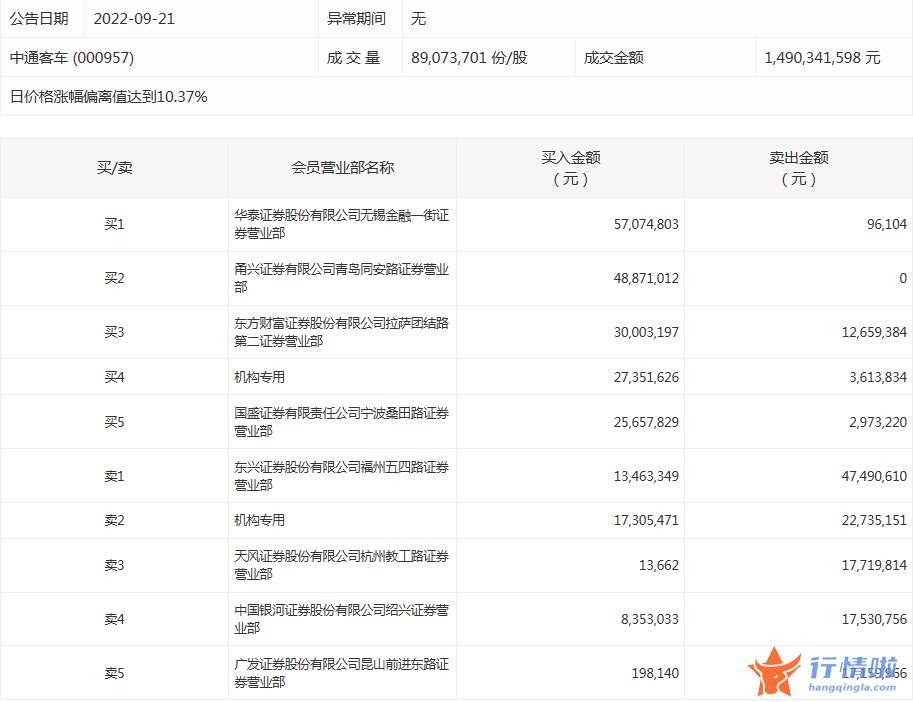Click 中国银河证券绍兴证券营业部 name
The height and width of the screenshot is (702, 913).
tap(342, 619)
